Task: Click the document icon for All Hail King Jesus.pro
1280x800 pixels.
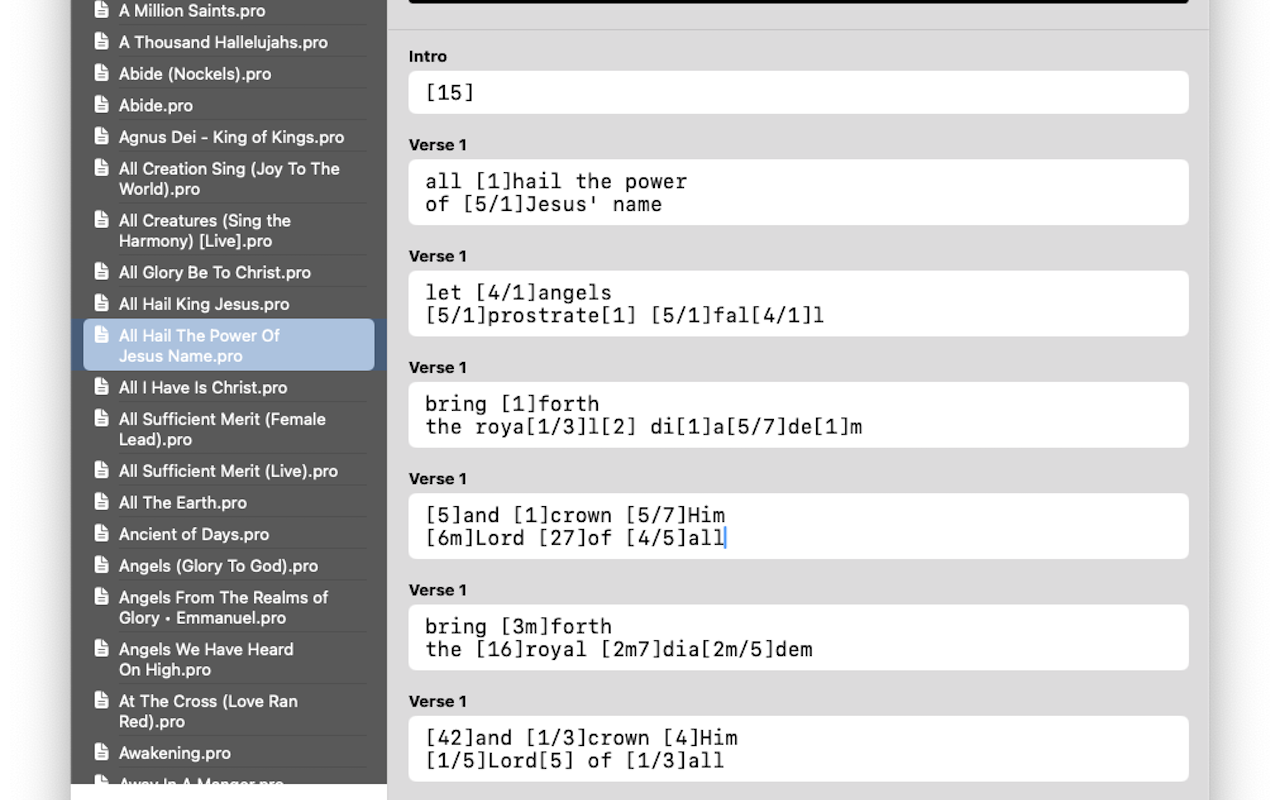Action: pos(102,304)
